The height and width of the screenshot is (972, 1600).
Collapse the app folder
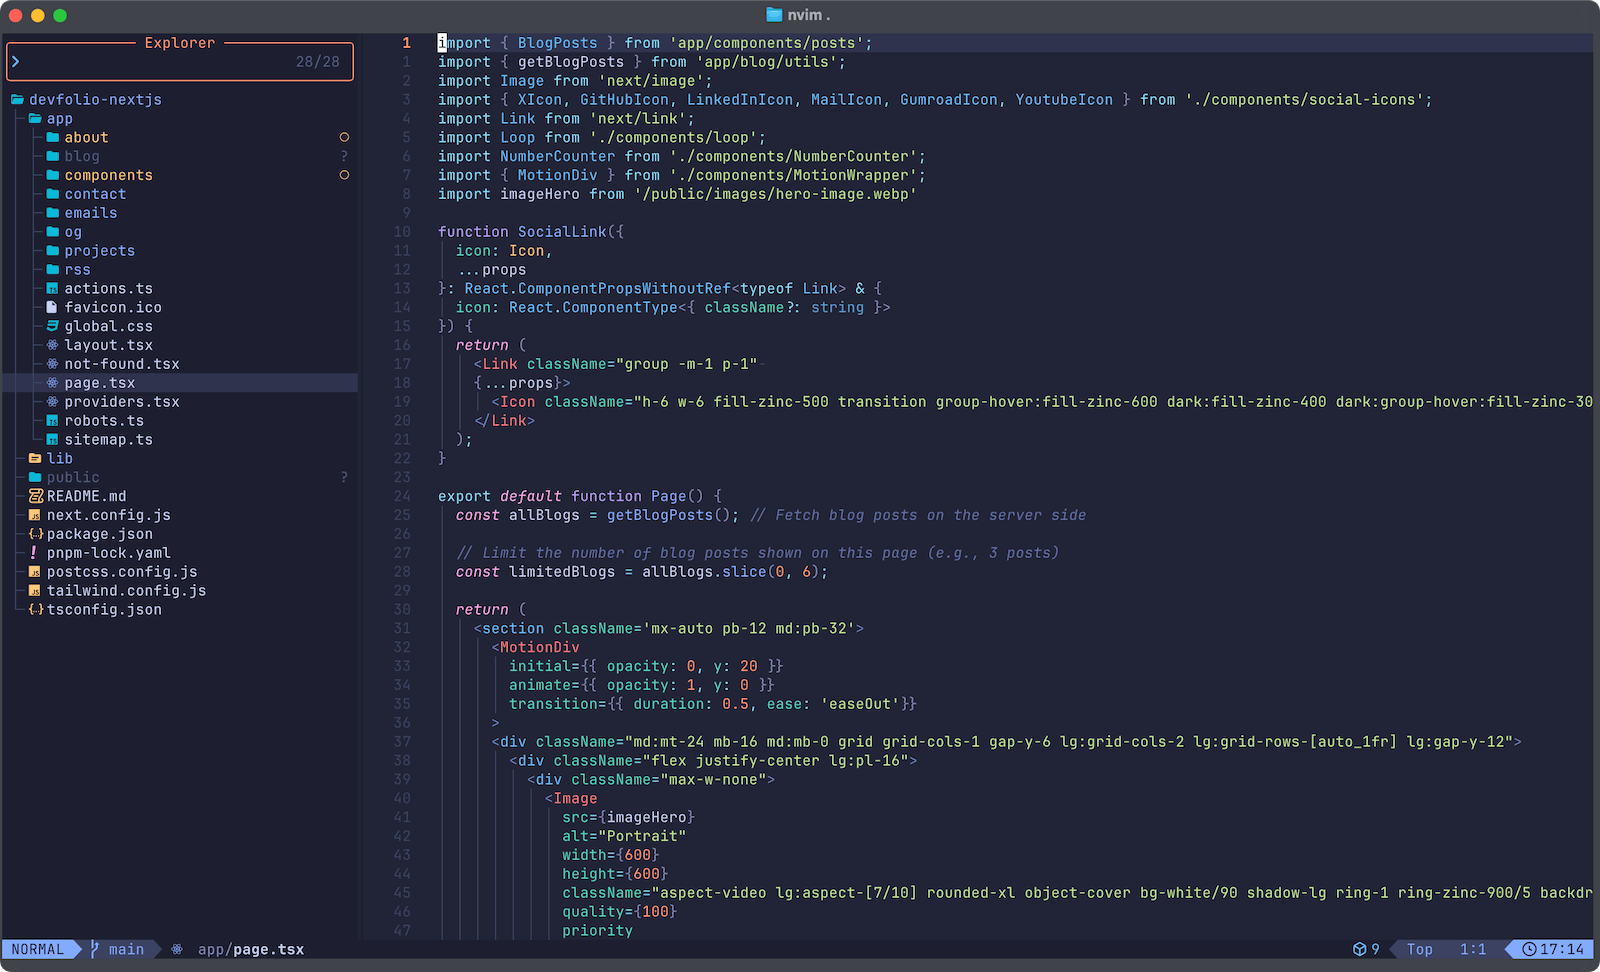(x=60, y=118)
